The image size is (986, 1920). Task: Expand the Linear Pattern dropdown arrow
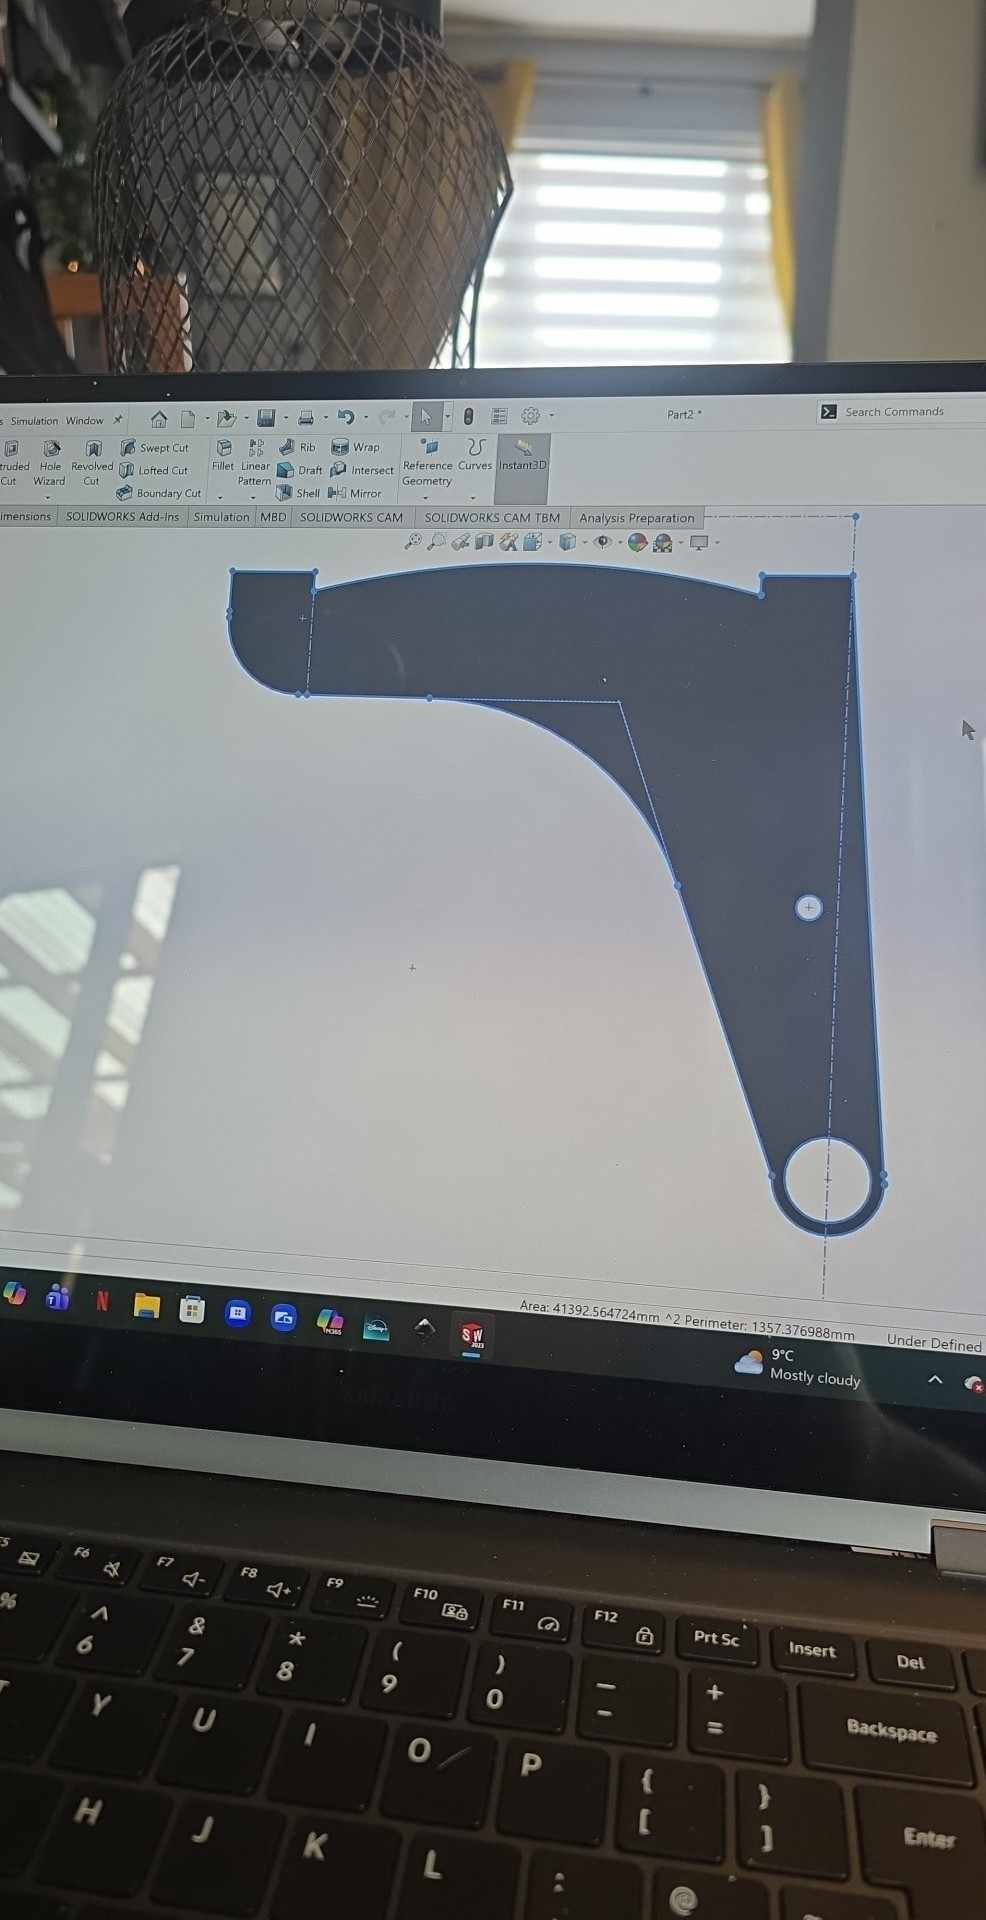coord(253,497)
